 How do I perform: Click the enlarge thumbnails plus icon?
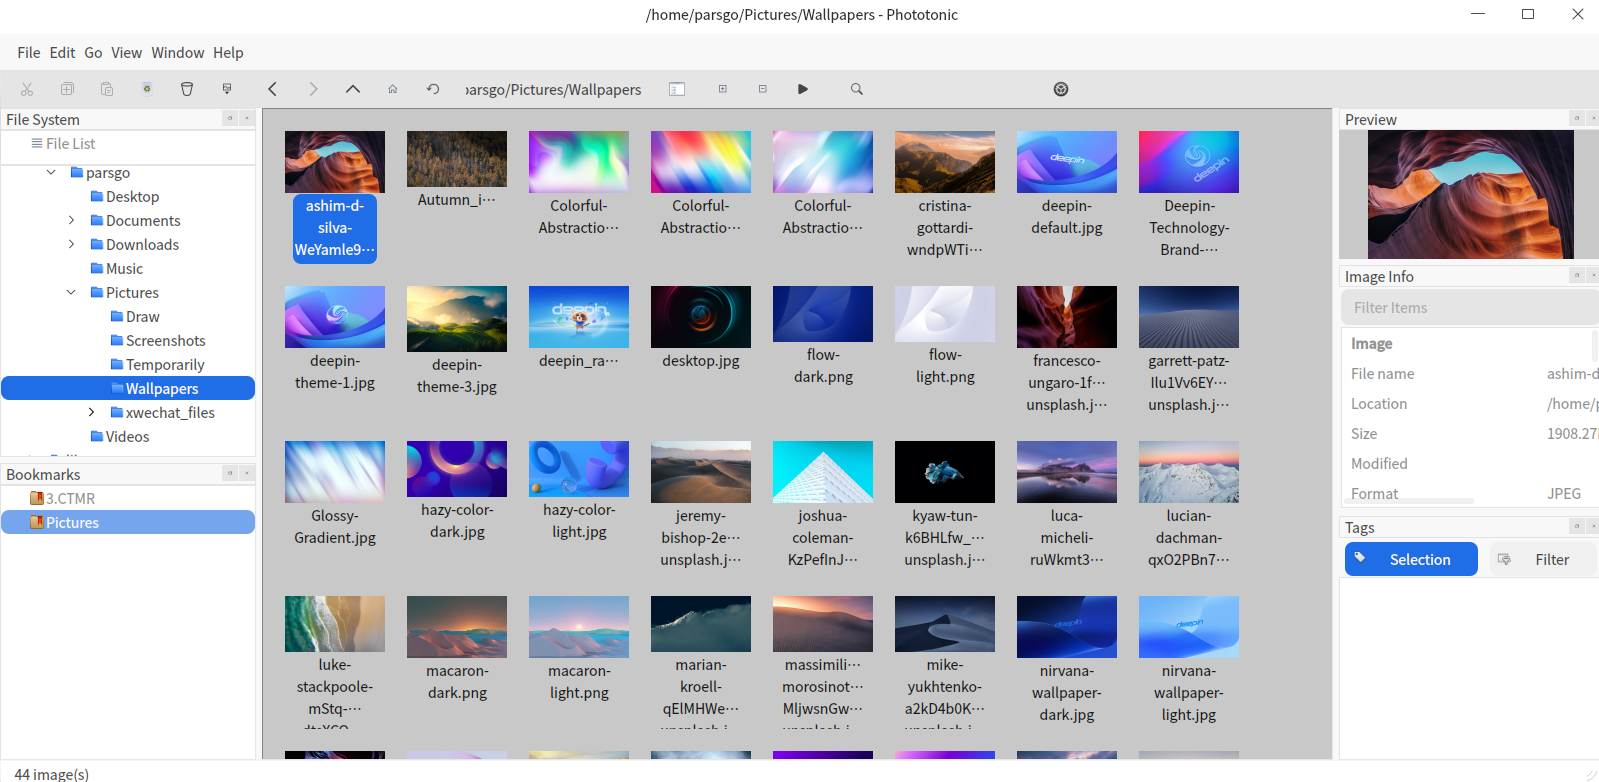[x=723, y=89]
